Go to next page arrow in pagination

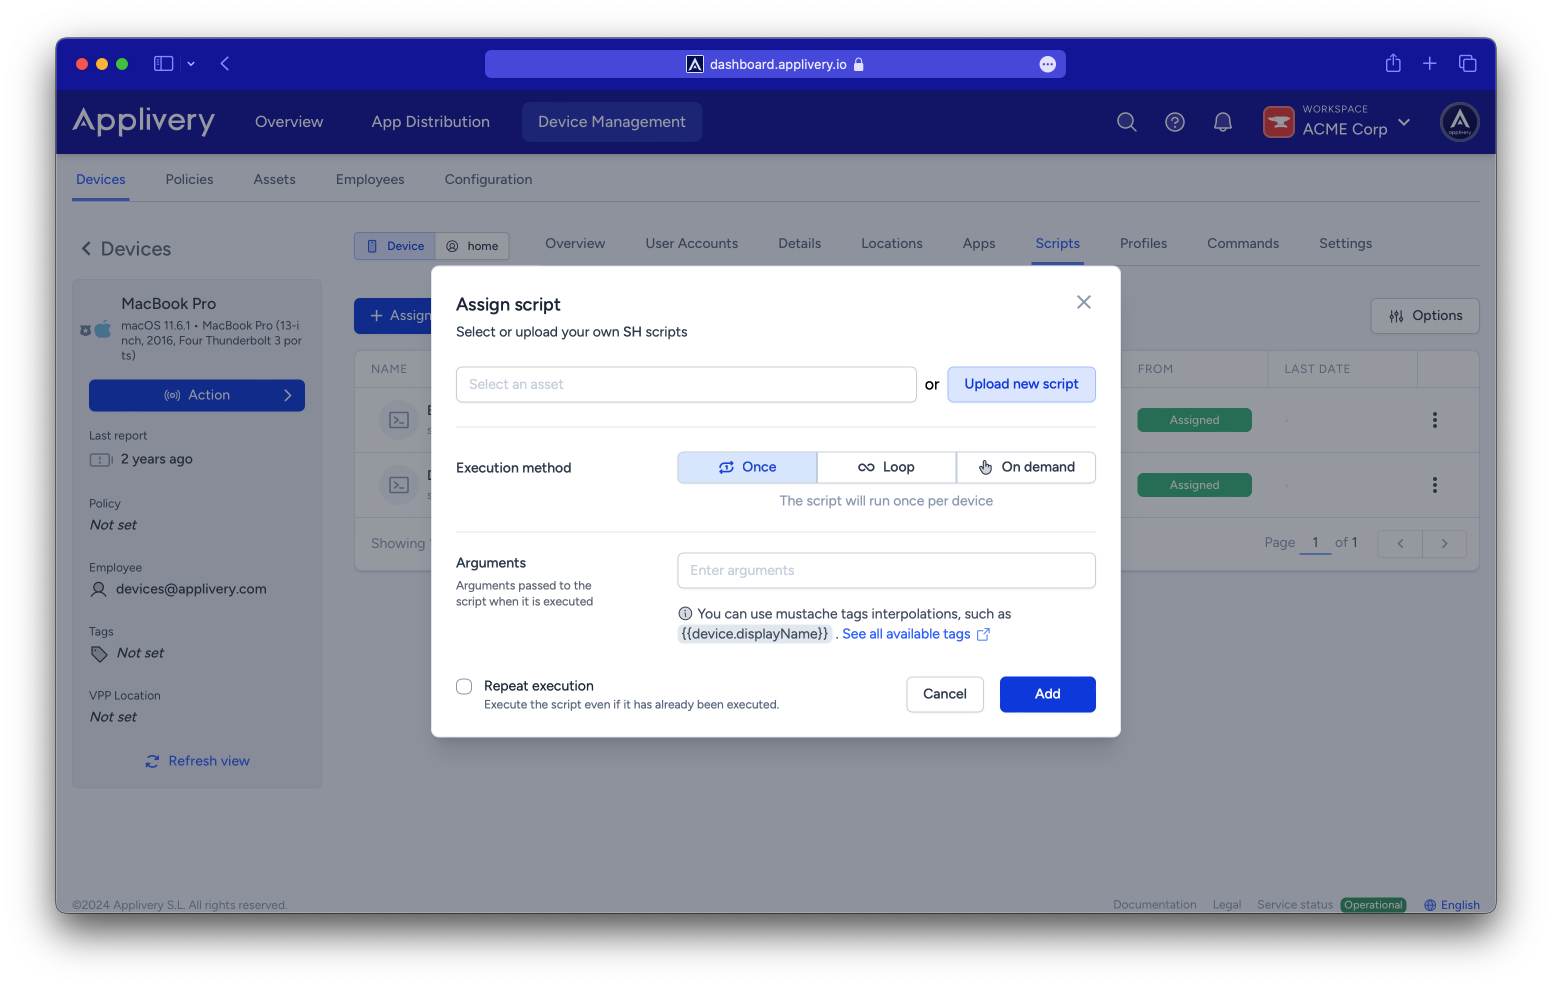click(x=1444, y=543)
